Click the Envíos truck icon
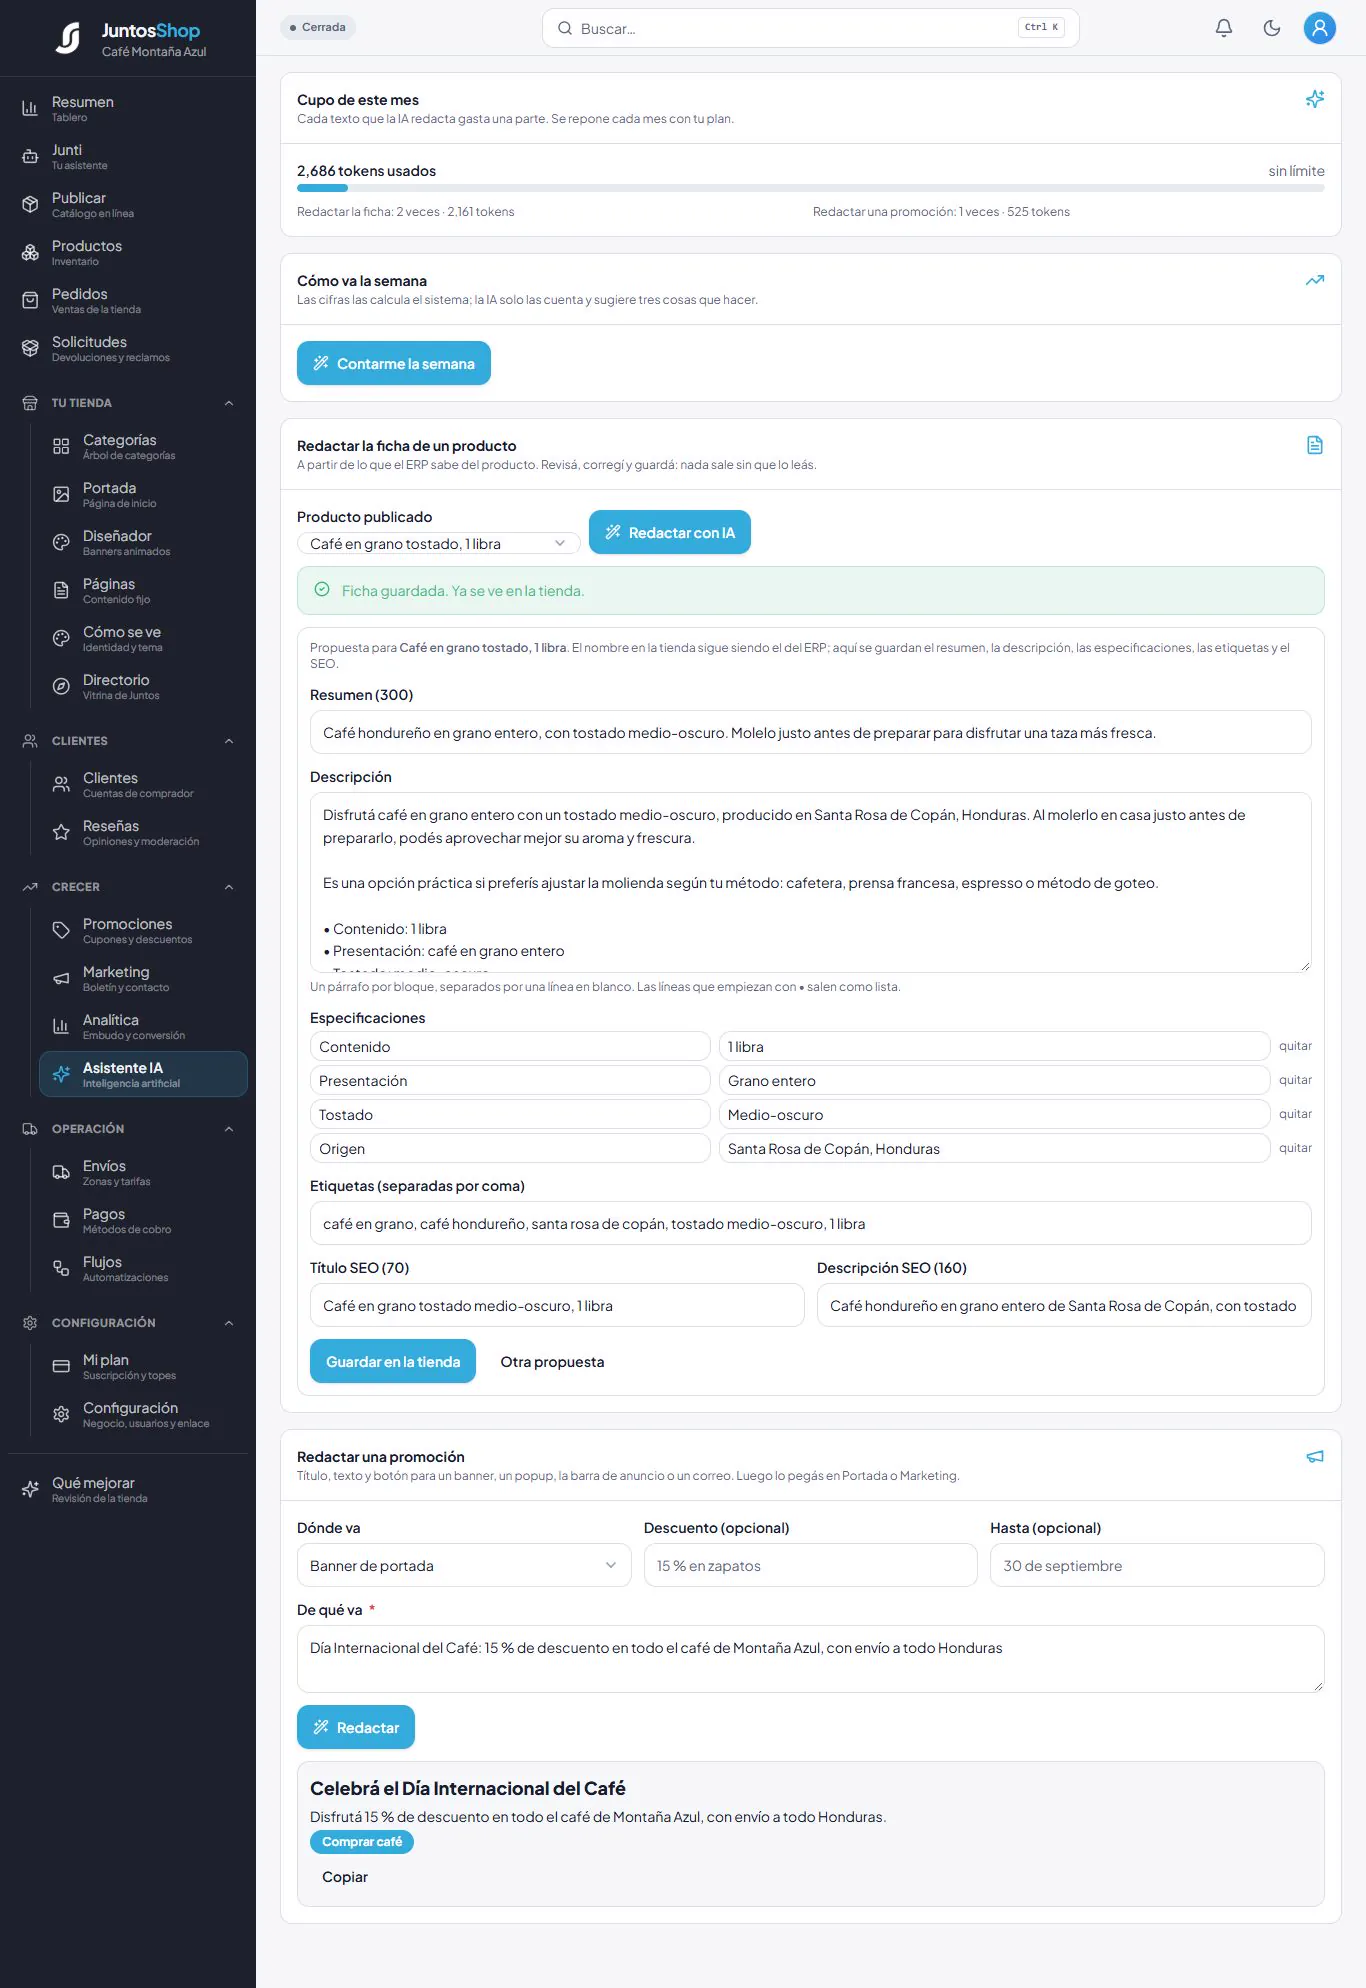This screenshot has height=1988, width=1366. (x=61, y=1172)
